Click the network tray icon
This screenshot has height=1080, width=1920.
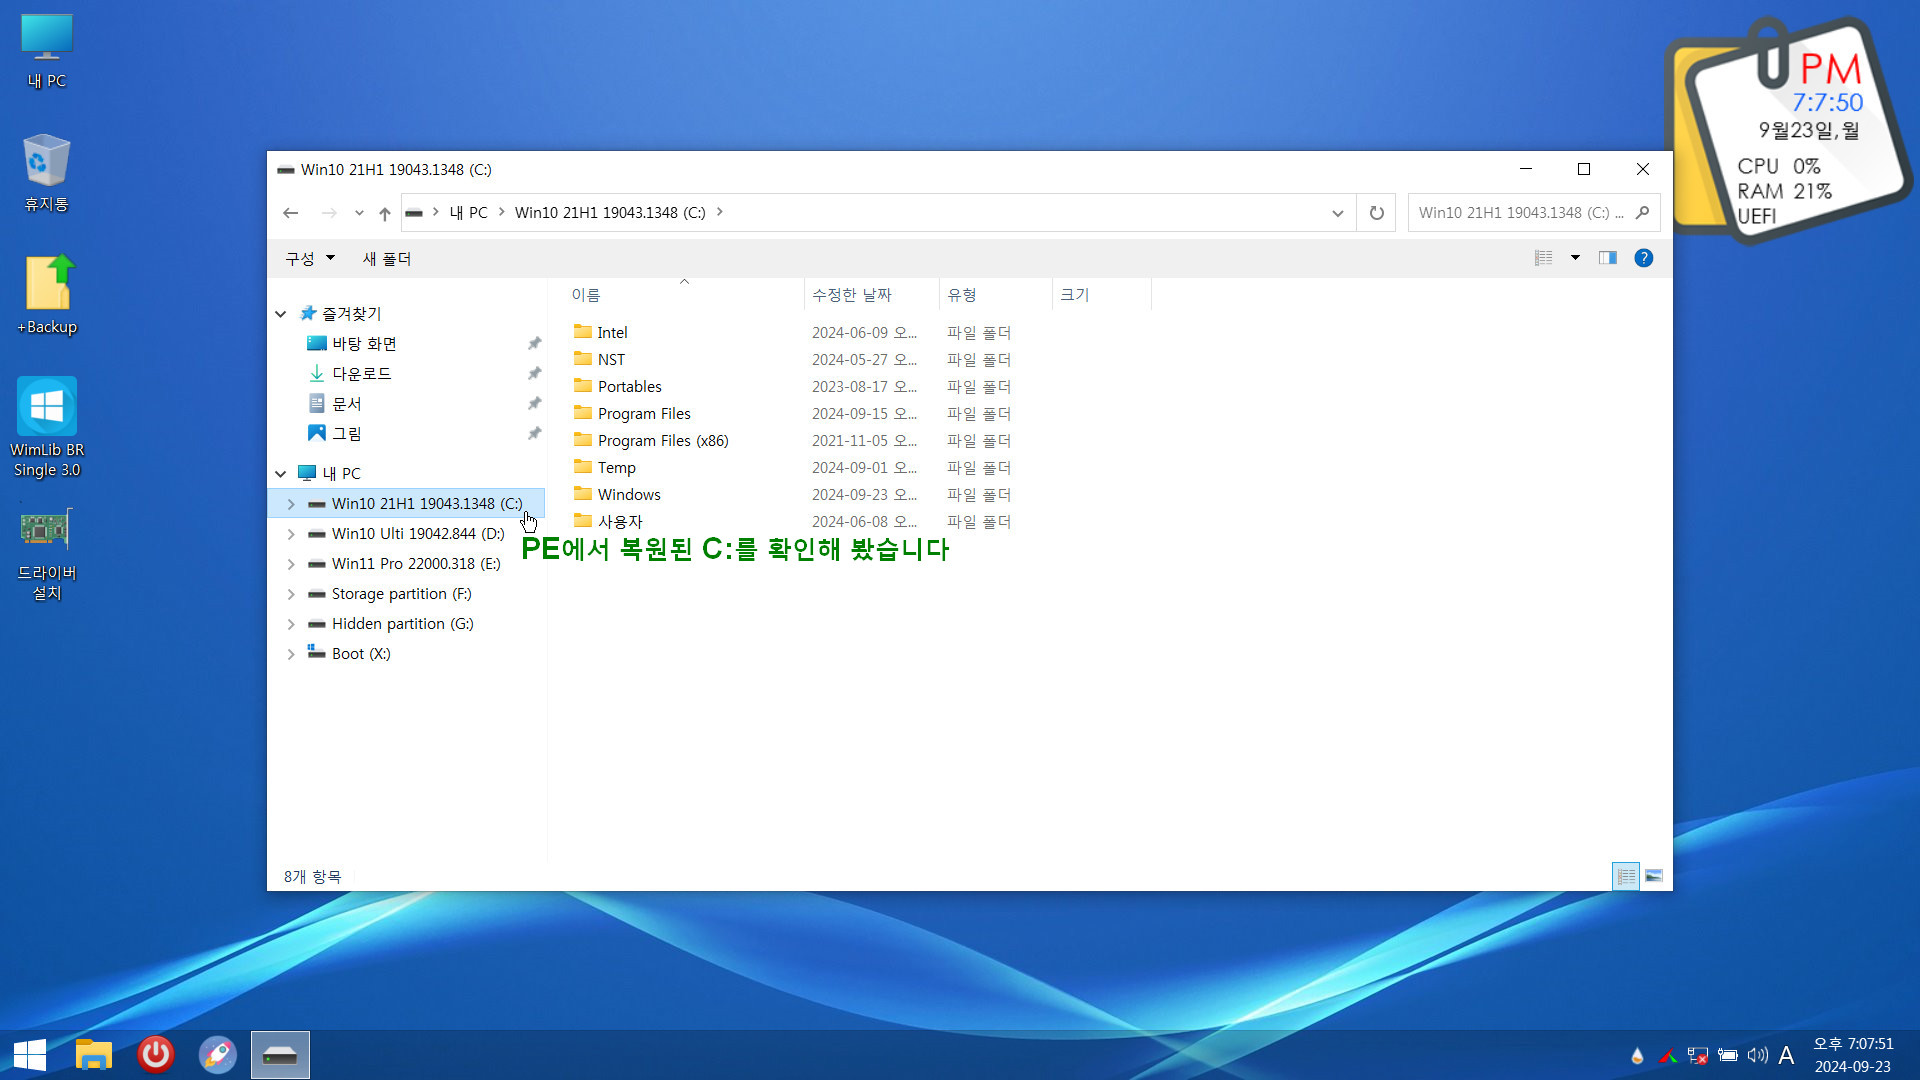[x=1697, y=1055]
